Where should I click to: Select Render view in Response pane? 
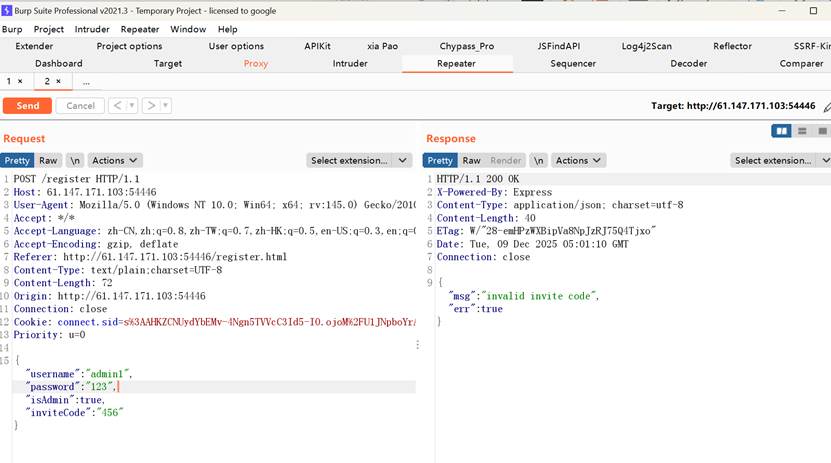click(506, 160)
